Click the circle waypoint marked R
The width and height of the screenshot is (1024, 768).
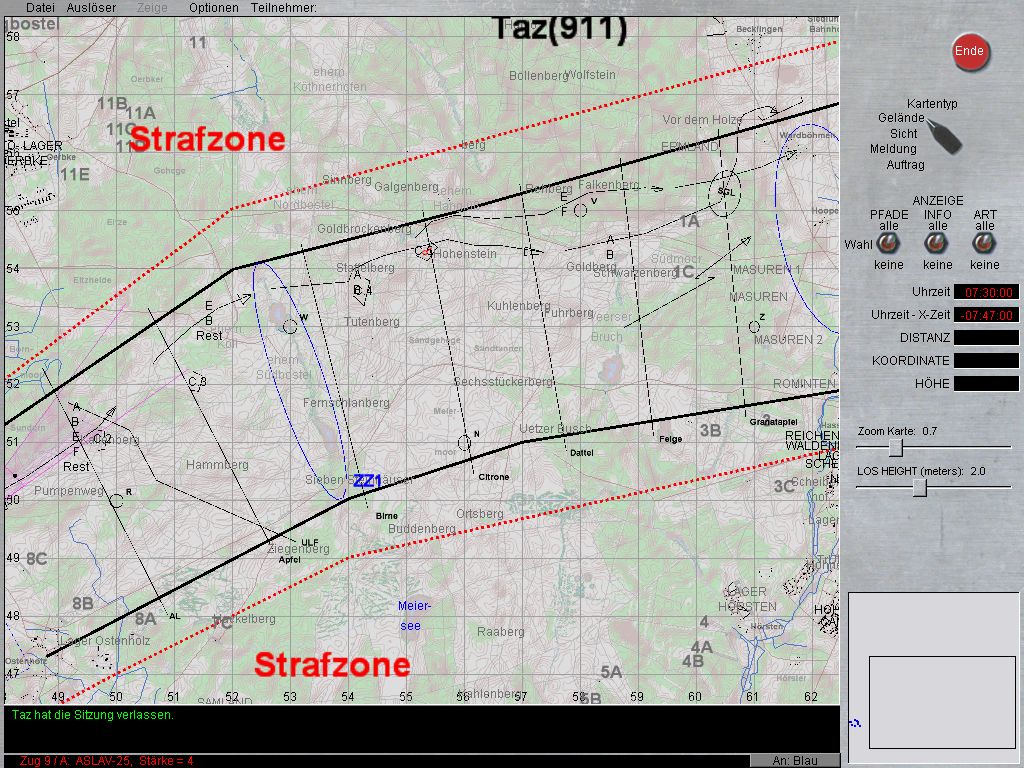pyautogui.click(x=116, y=499)
